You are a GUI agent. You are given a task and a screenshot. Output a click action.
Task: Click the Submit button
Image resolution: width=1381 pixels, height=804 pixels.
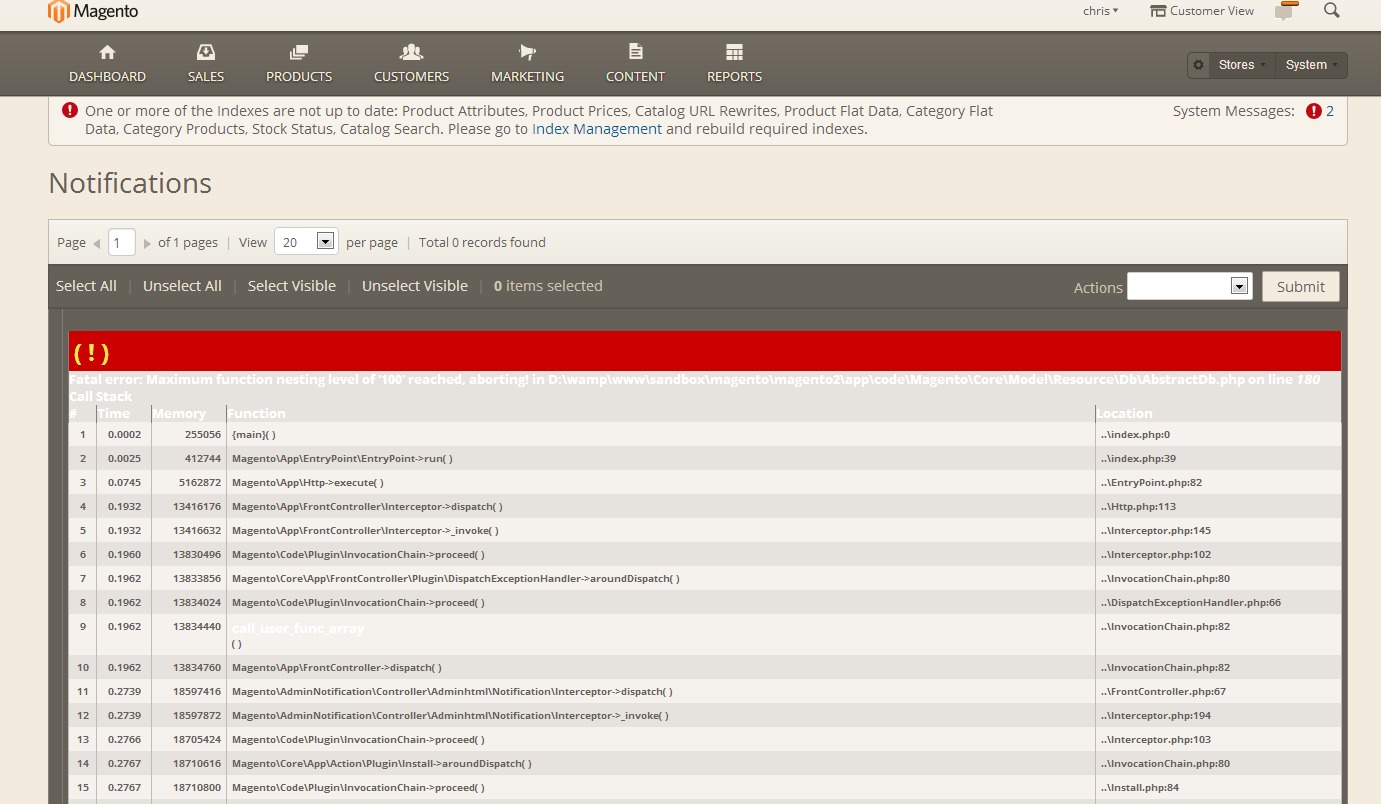(x=1300, y=286)
